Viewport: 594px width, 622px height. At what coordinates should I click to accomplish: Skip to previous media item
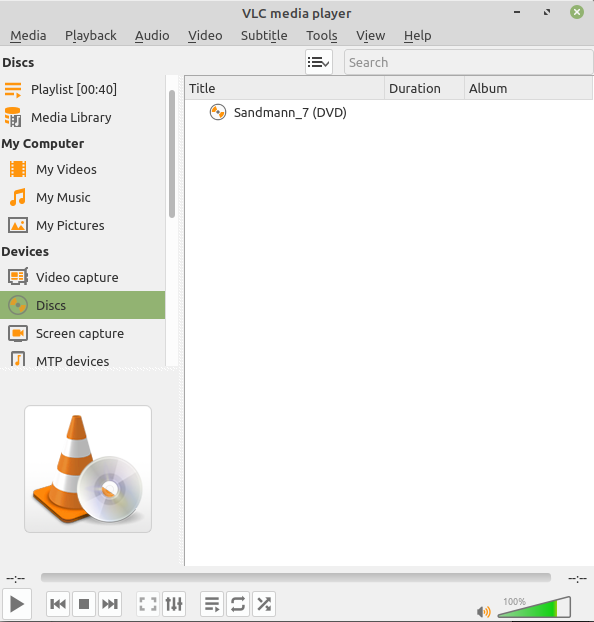tap(58, 604)
